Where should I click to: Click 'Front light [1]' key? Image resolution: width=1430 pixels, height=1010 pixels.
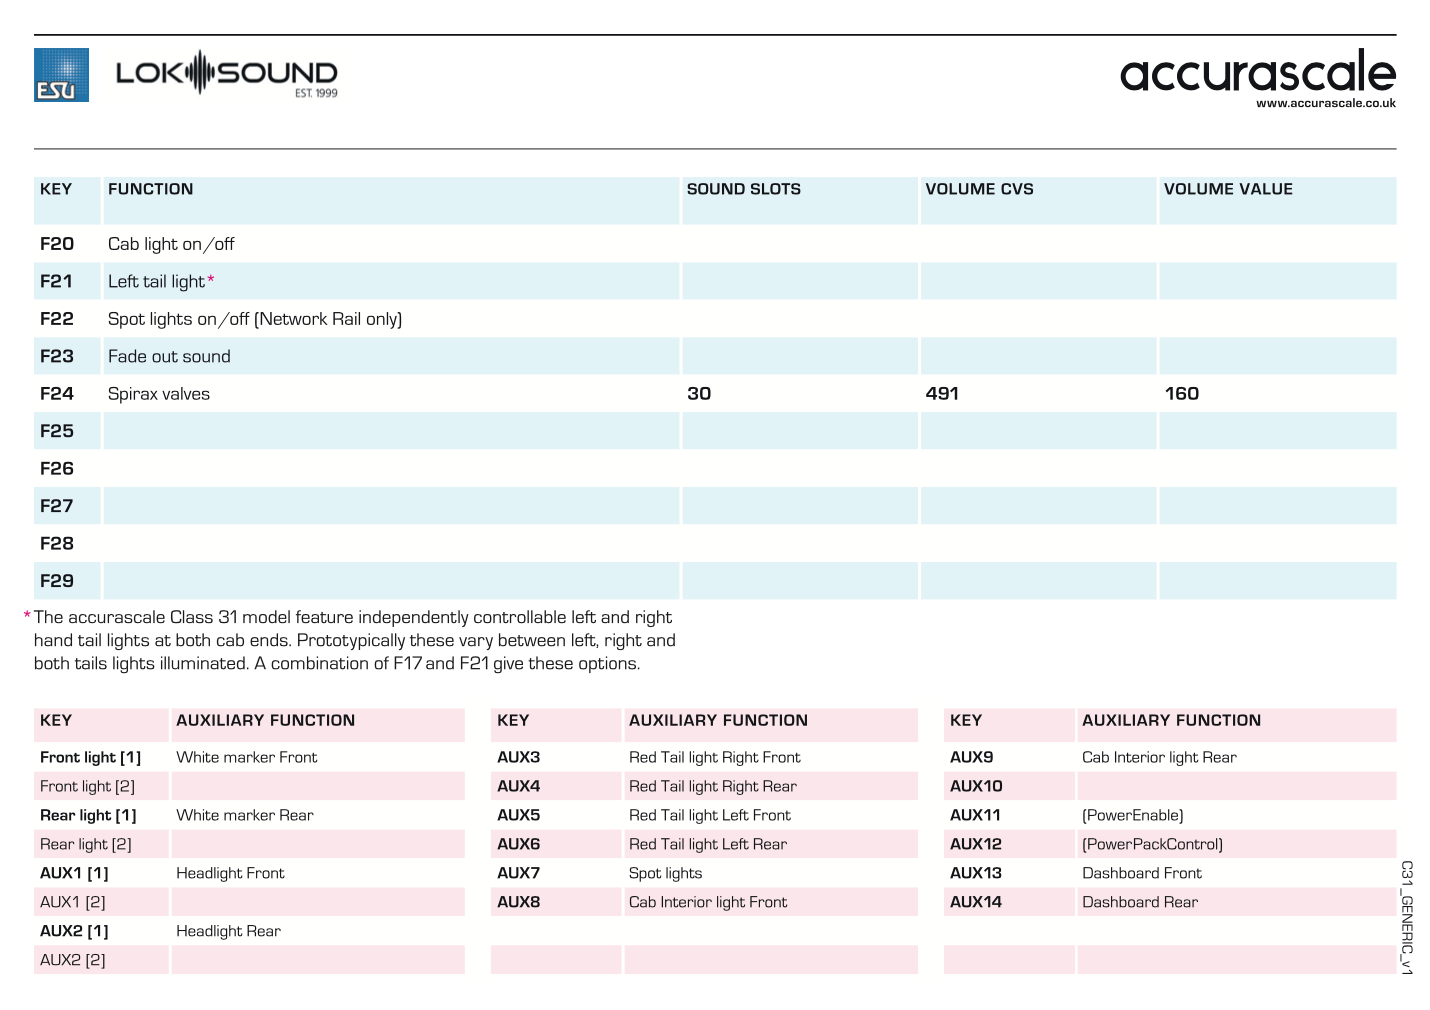tap(90, 758)
